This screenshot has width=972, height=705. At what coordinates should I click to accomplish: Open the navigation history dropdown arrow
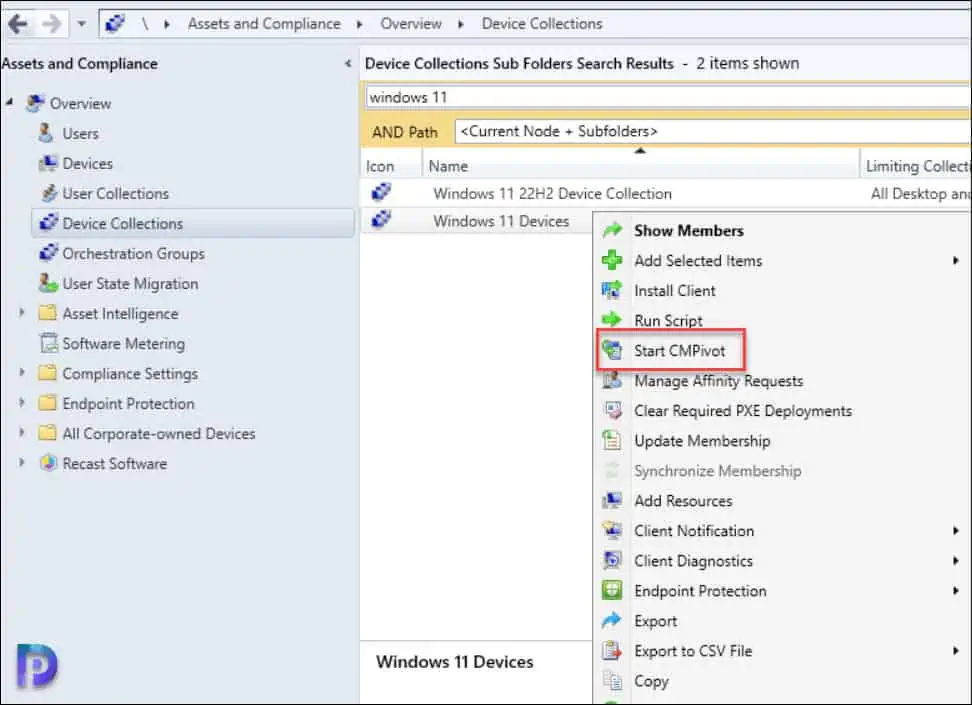(x=82, y=24)
